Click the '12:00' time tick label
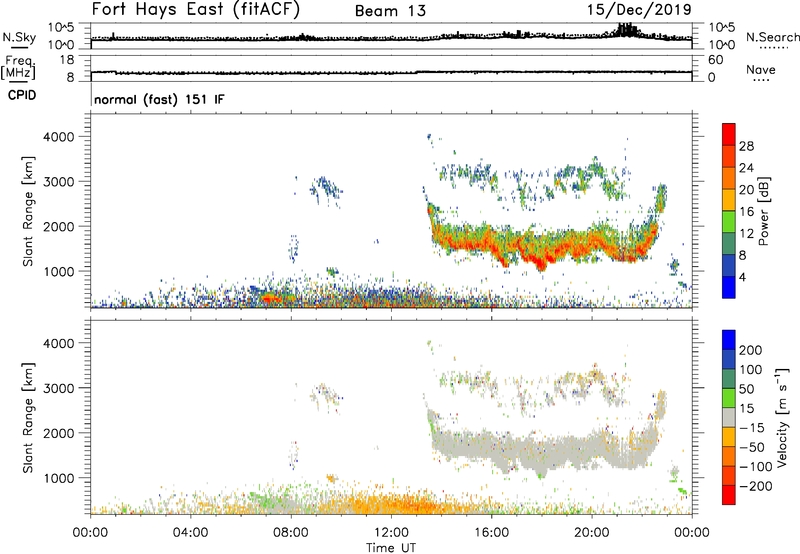Screen dimensions: 800x554 pos(391,533)
